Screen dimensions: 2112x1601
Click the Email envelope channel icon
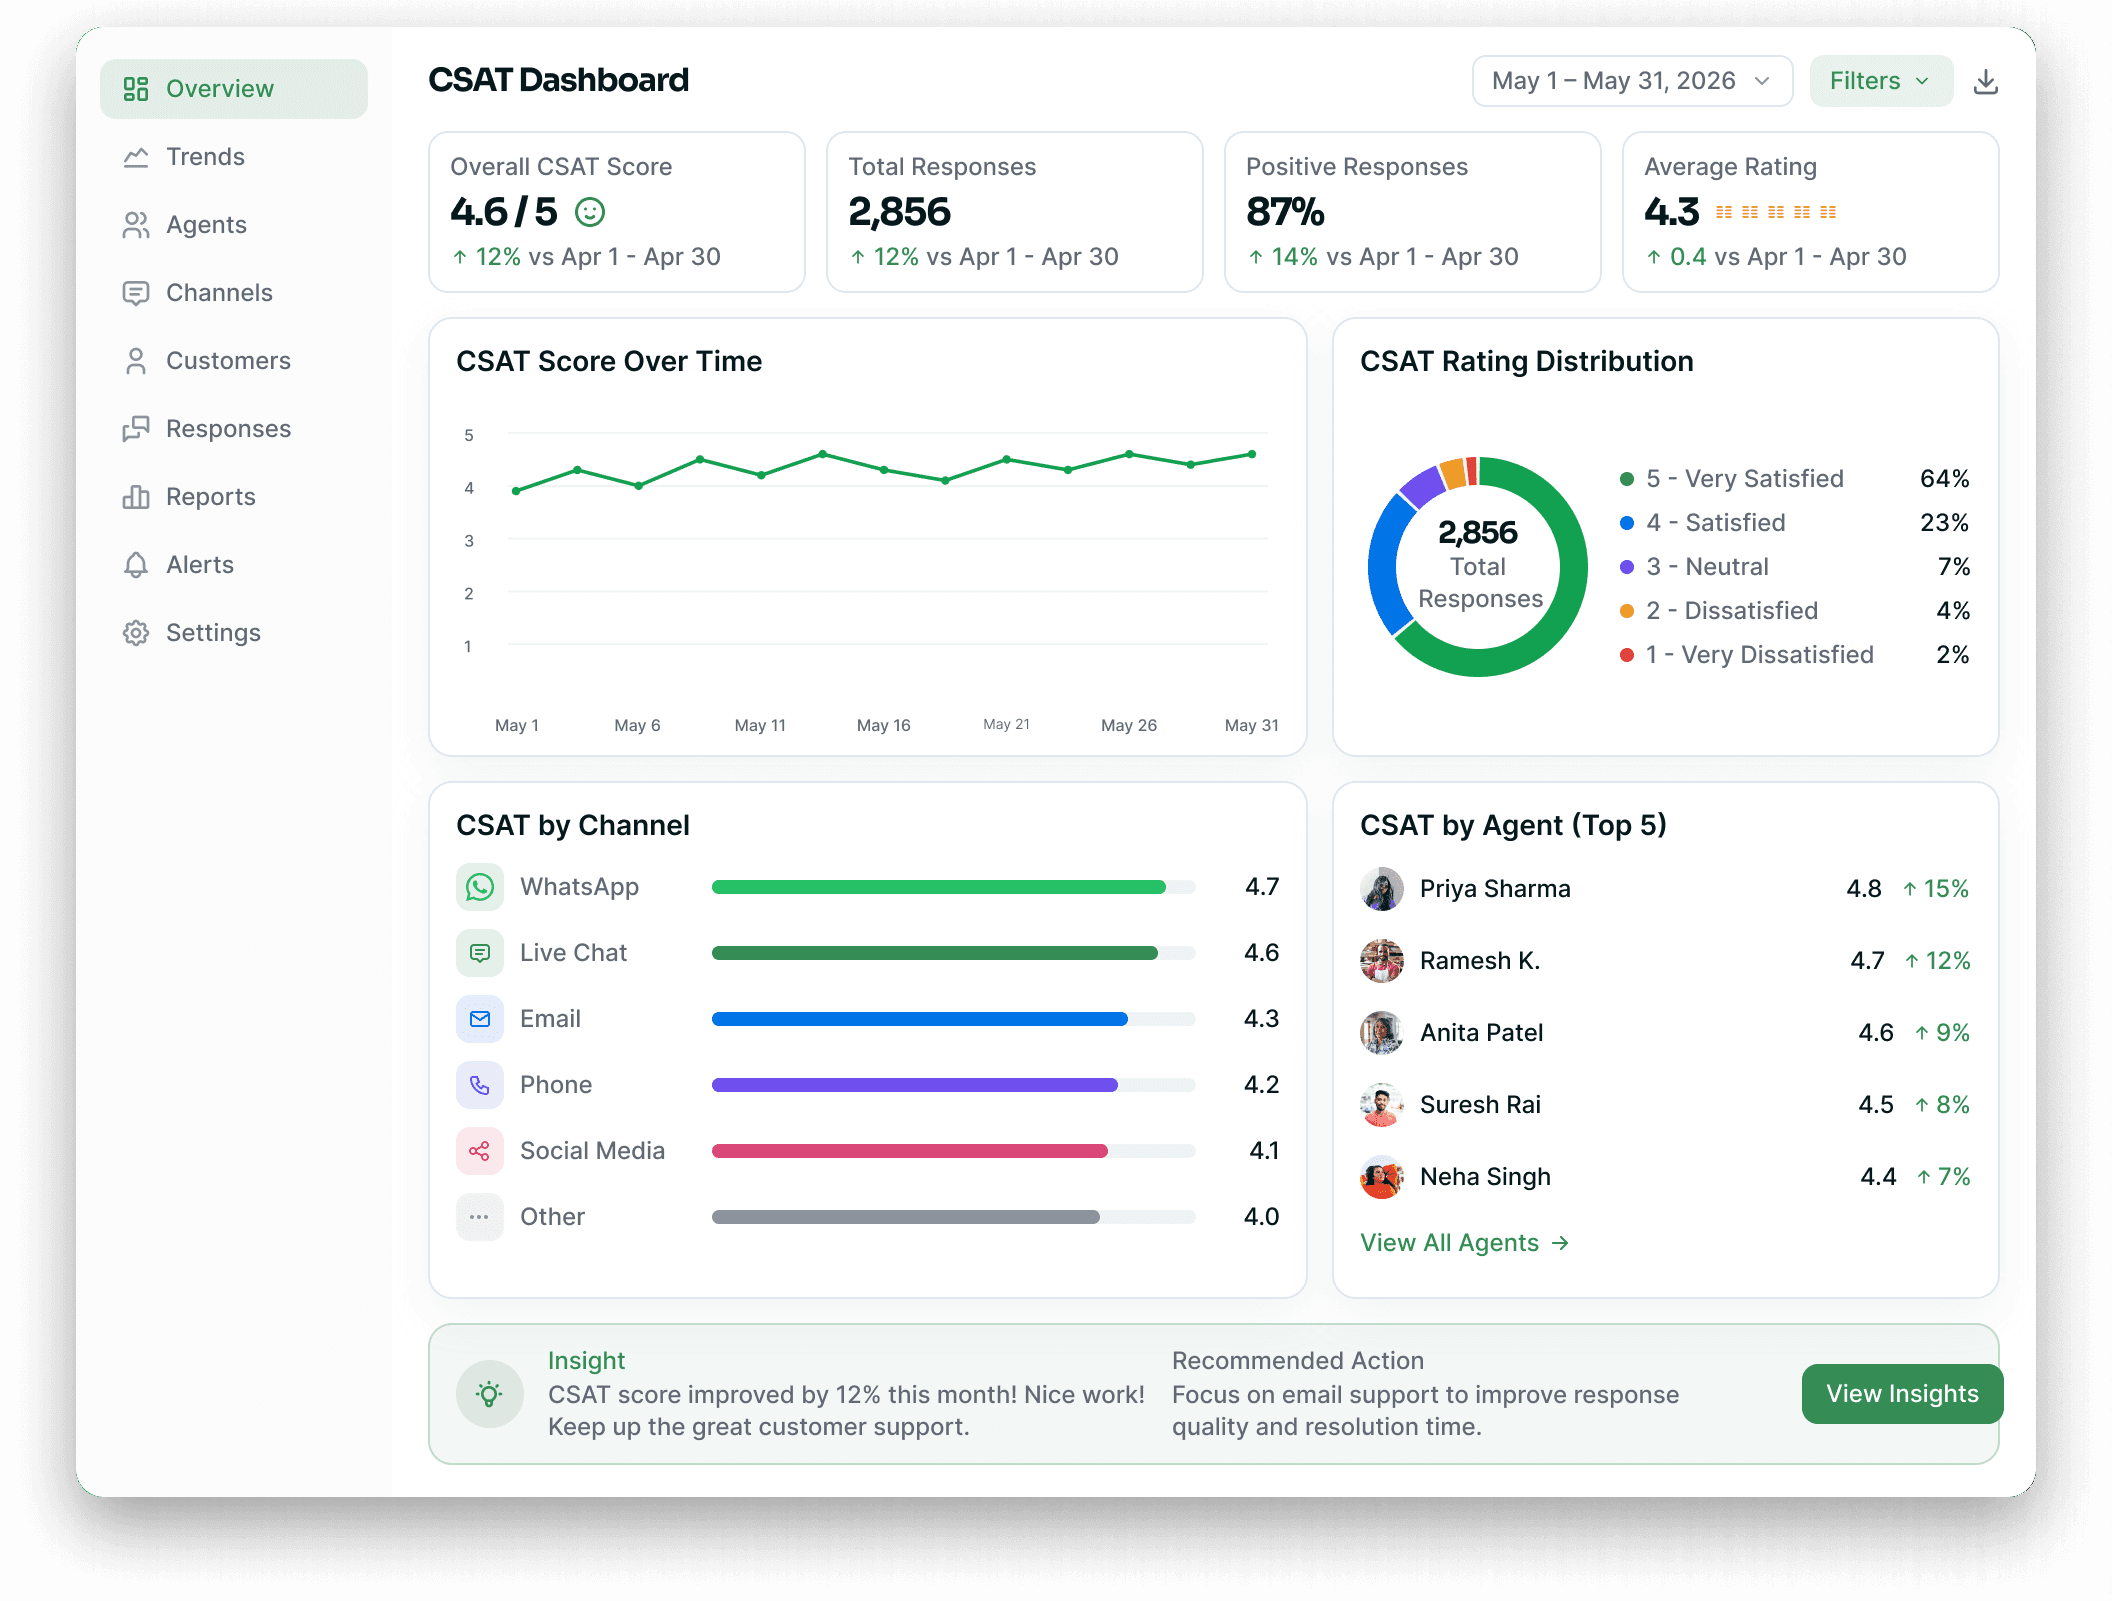480,1019
